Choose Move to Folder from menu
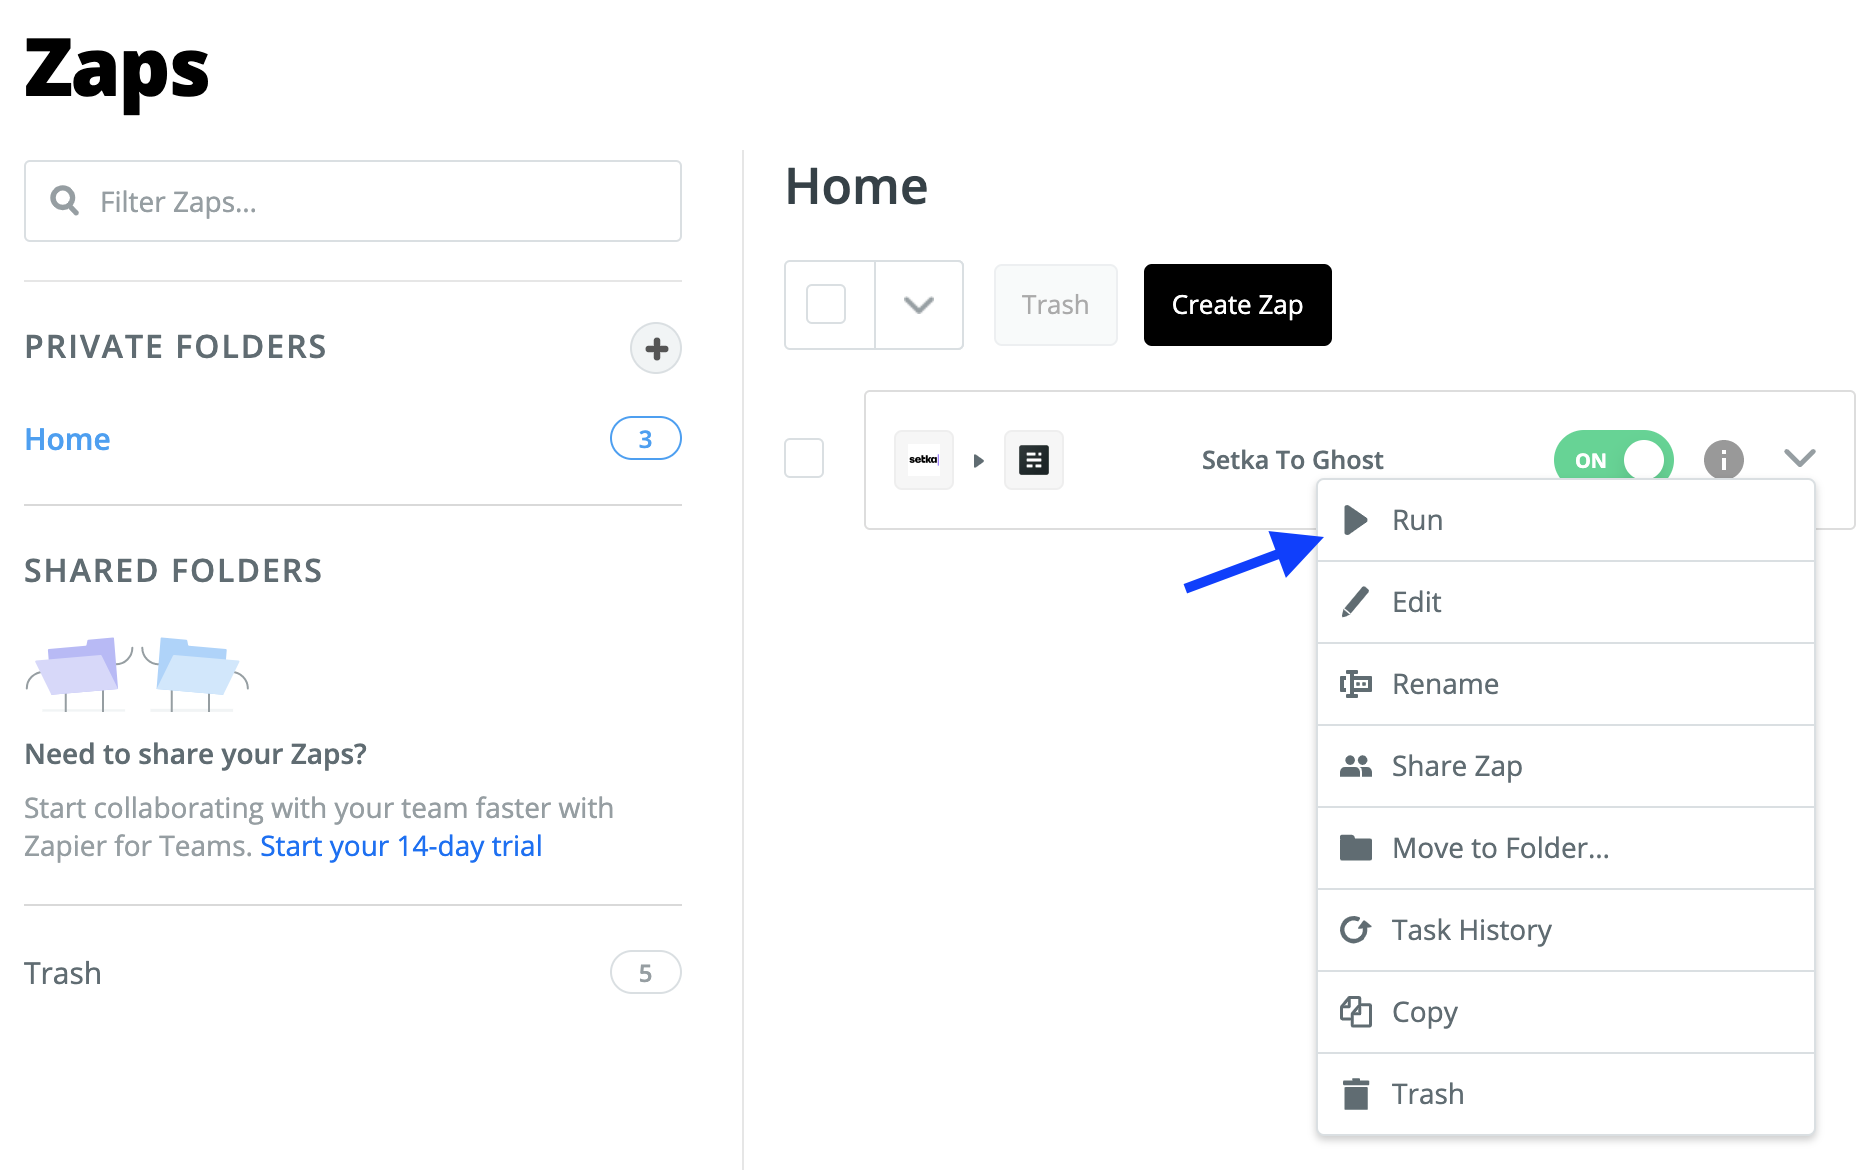Screen dimensions: 1874x1170 coord(1500,848)
